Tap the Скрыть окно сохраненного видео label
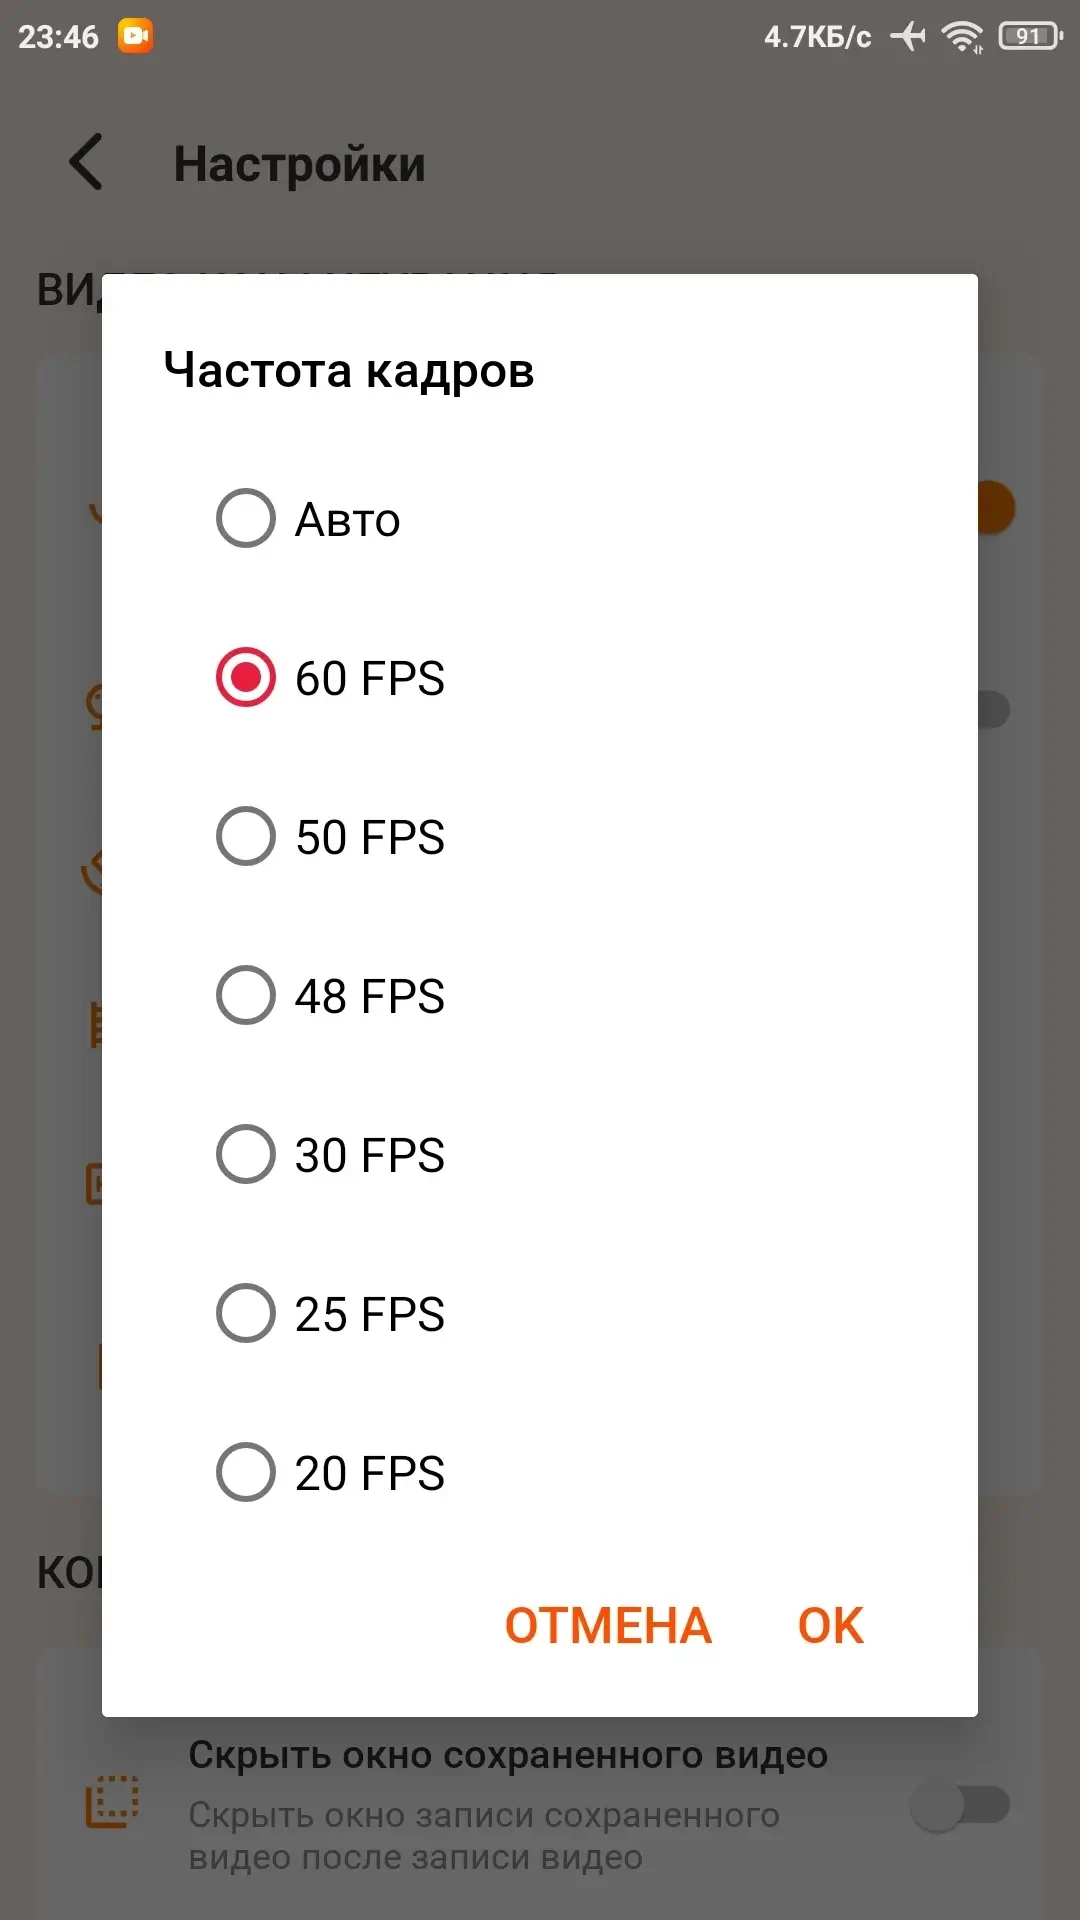 coord(508,1755)
